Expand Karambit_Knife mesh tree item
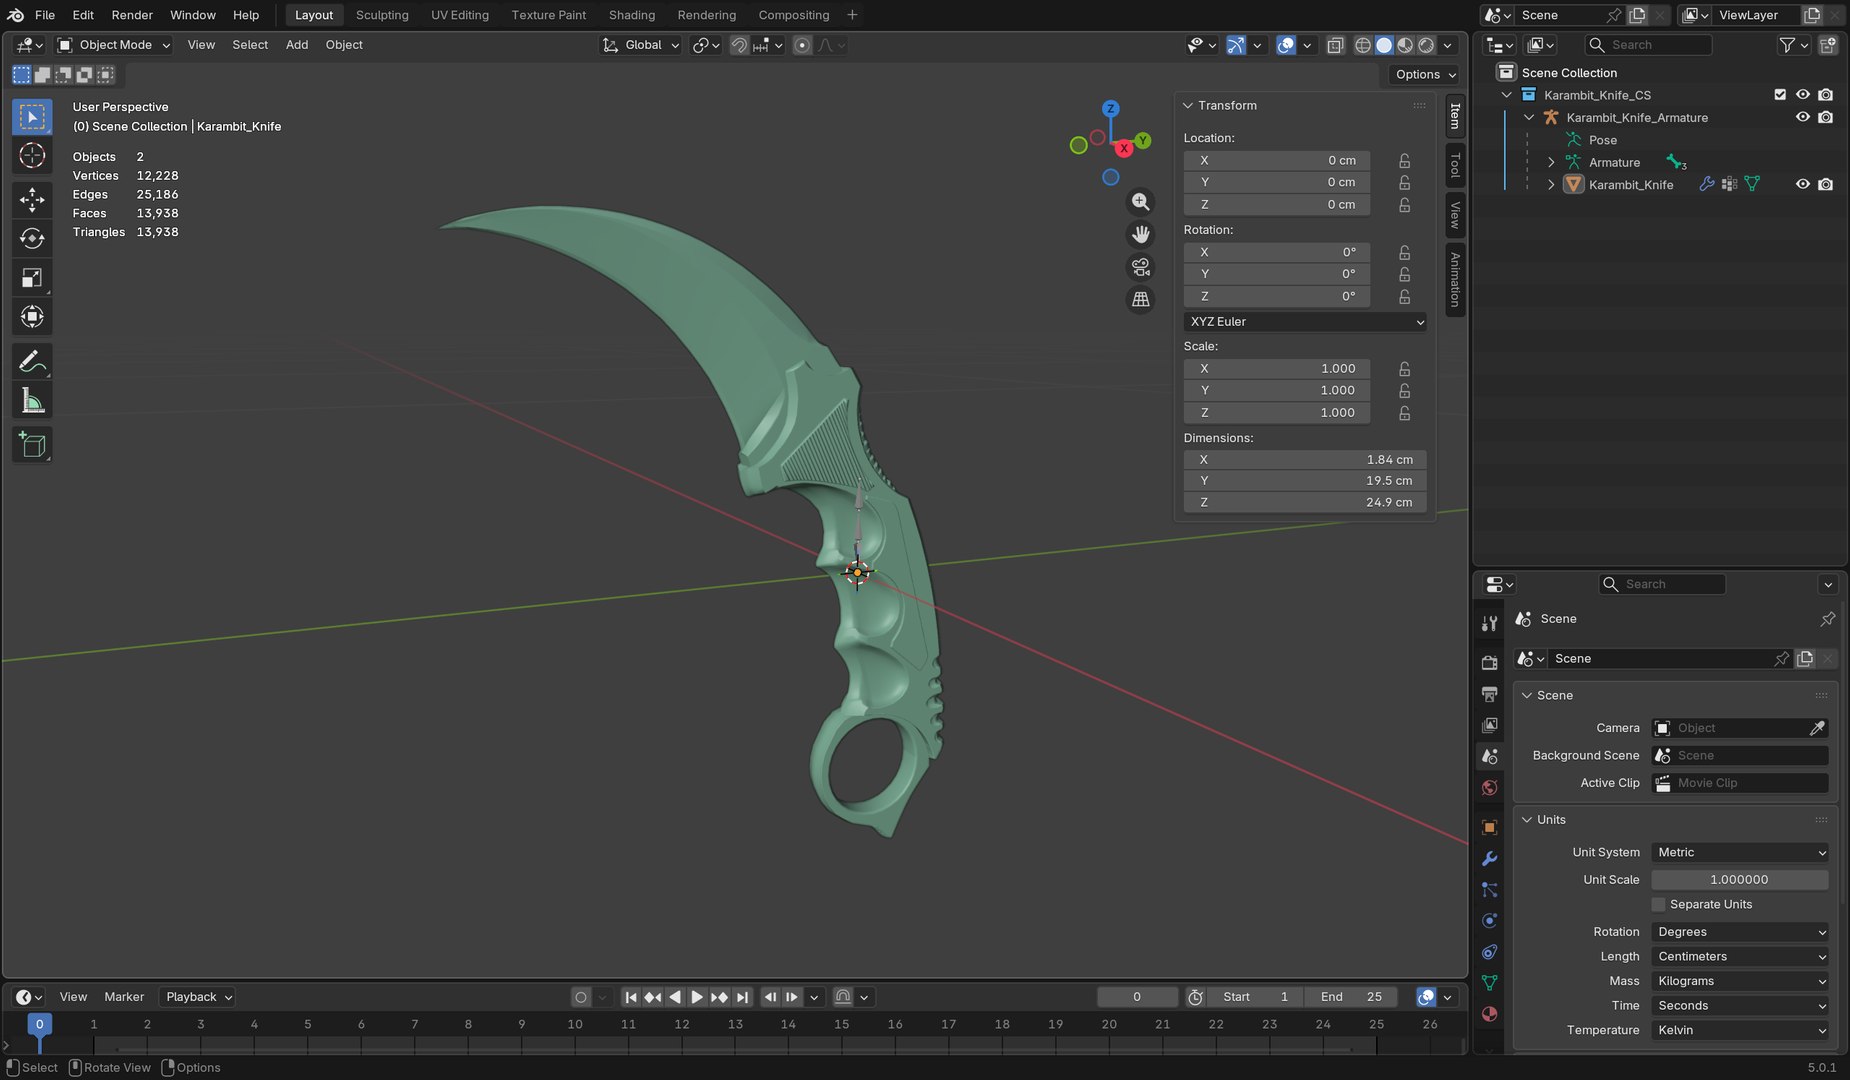This screenshot has width=1850, height=1080. tap(1551, 184)
